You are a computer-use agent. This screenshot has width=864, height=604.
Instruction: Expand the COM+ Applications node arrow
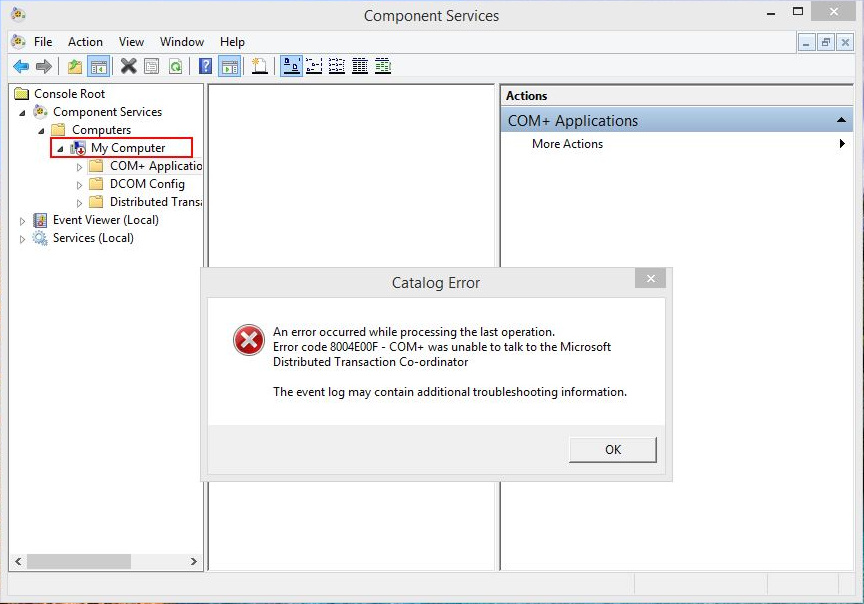pos(79,167)
